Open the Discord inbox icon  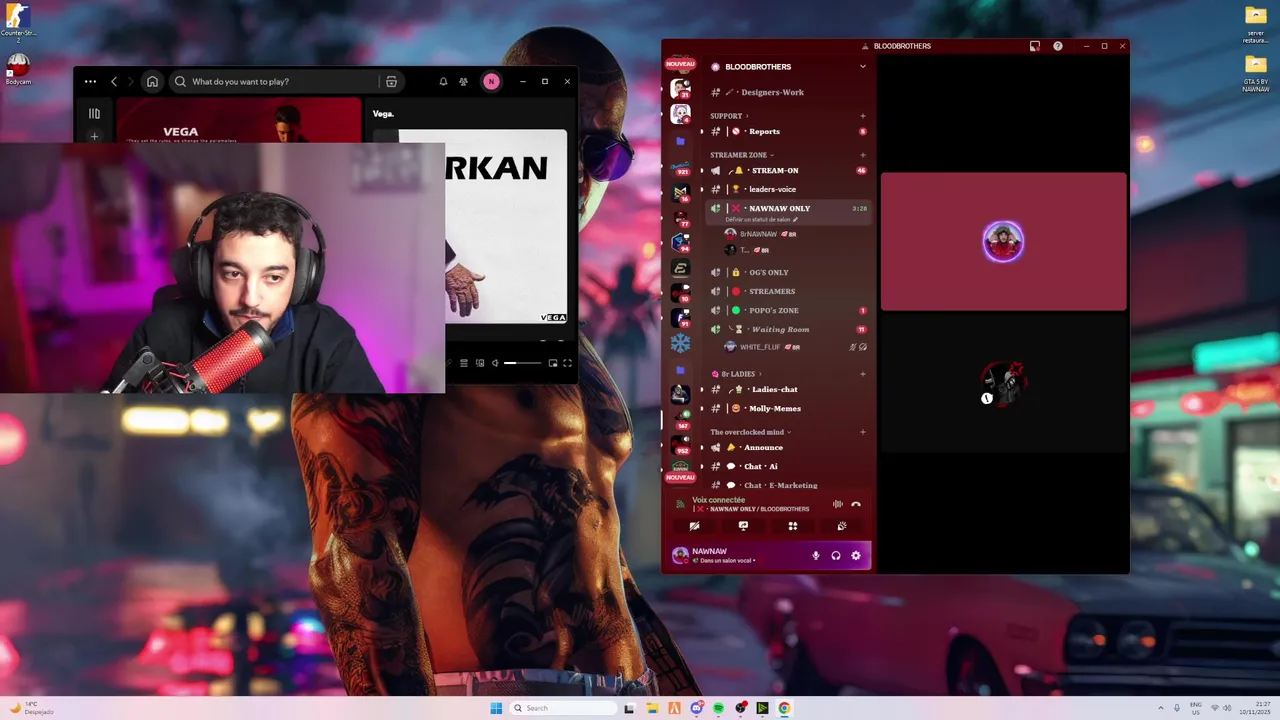(1035, 46)
